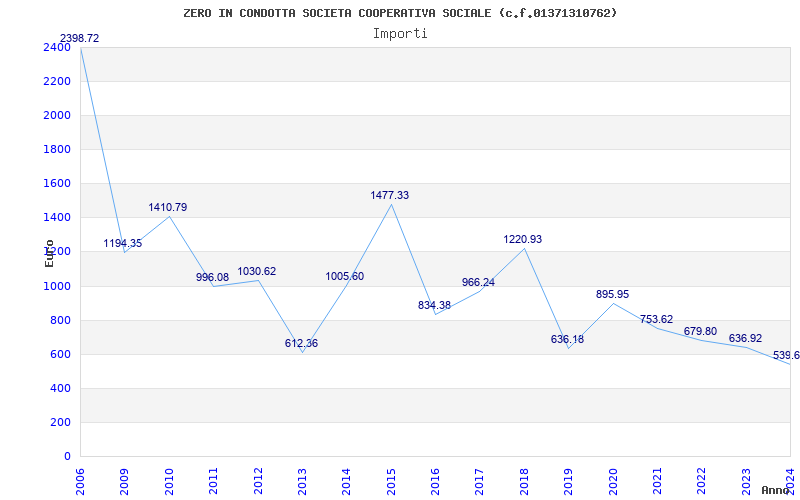Select the 966.24 data label
Screen dimensions: 800x500
pyautogui.click(x=478, y=283)
